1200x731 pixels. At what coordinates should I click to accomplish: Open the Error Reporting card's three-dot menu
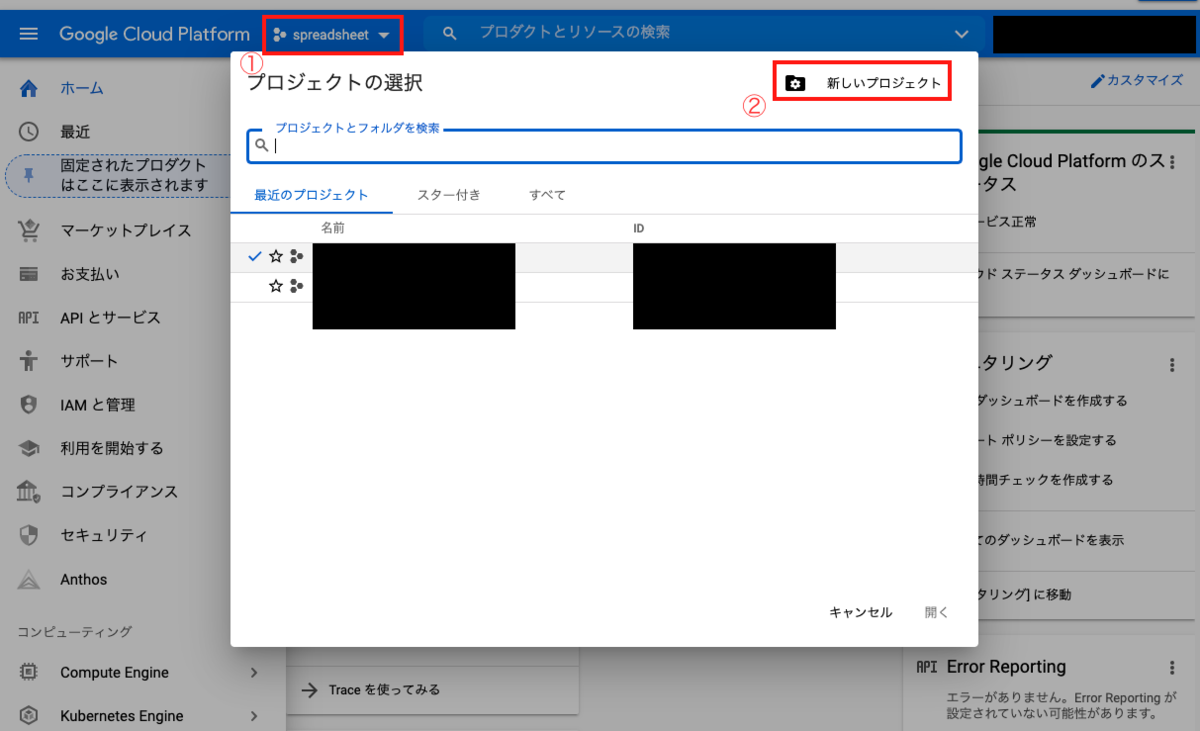click(1172, 668)
